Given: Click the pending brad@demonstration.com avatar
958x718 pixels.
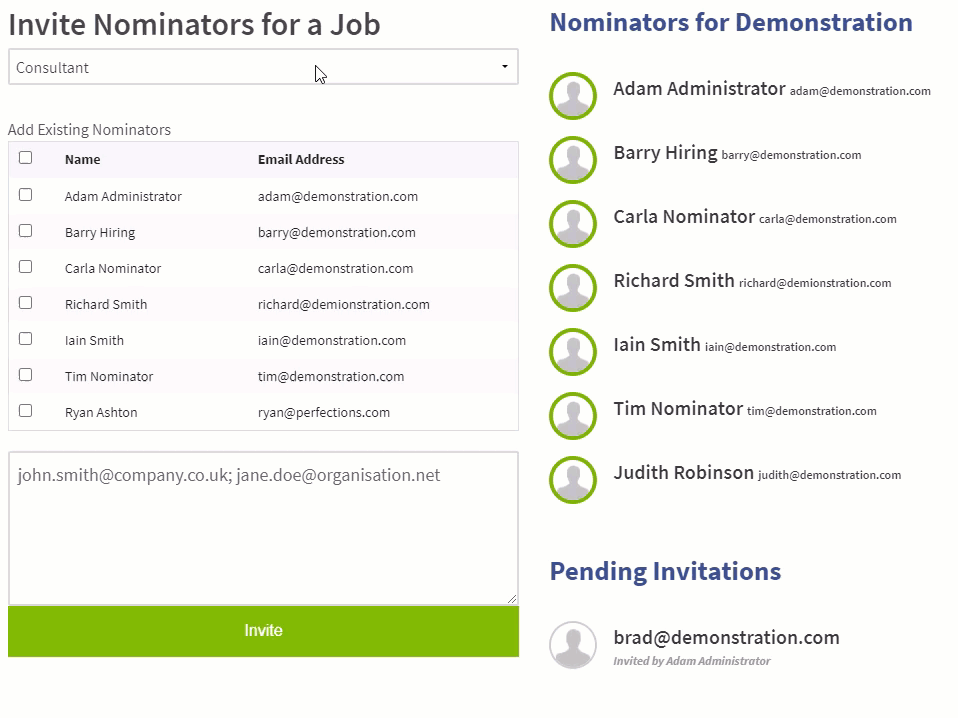Looking at the screenshot, I should point(573,645).
